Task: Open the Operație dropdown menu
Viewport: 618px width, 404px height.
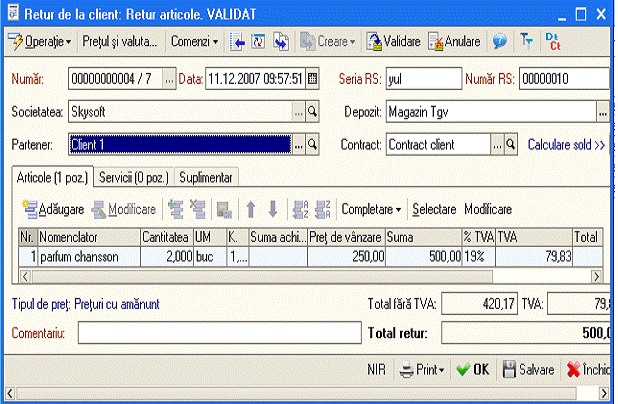Action: 39,41
